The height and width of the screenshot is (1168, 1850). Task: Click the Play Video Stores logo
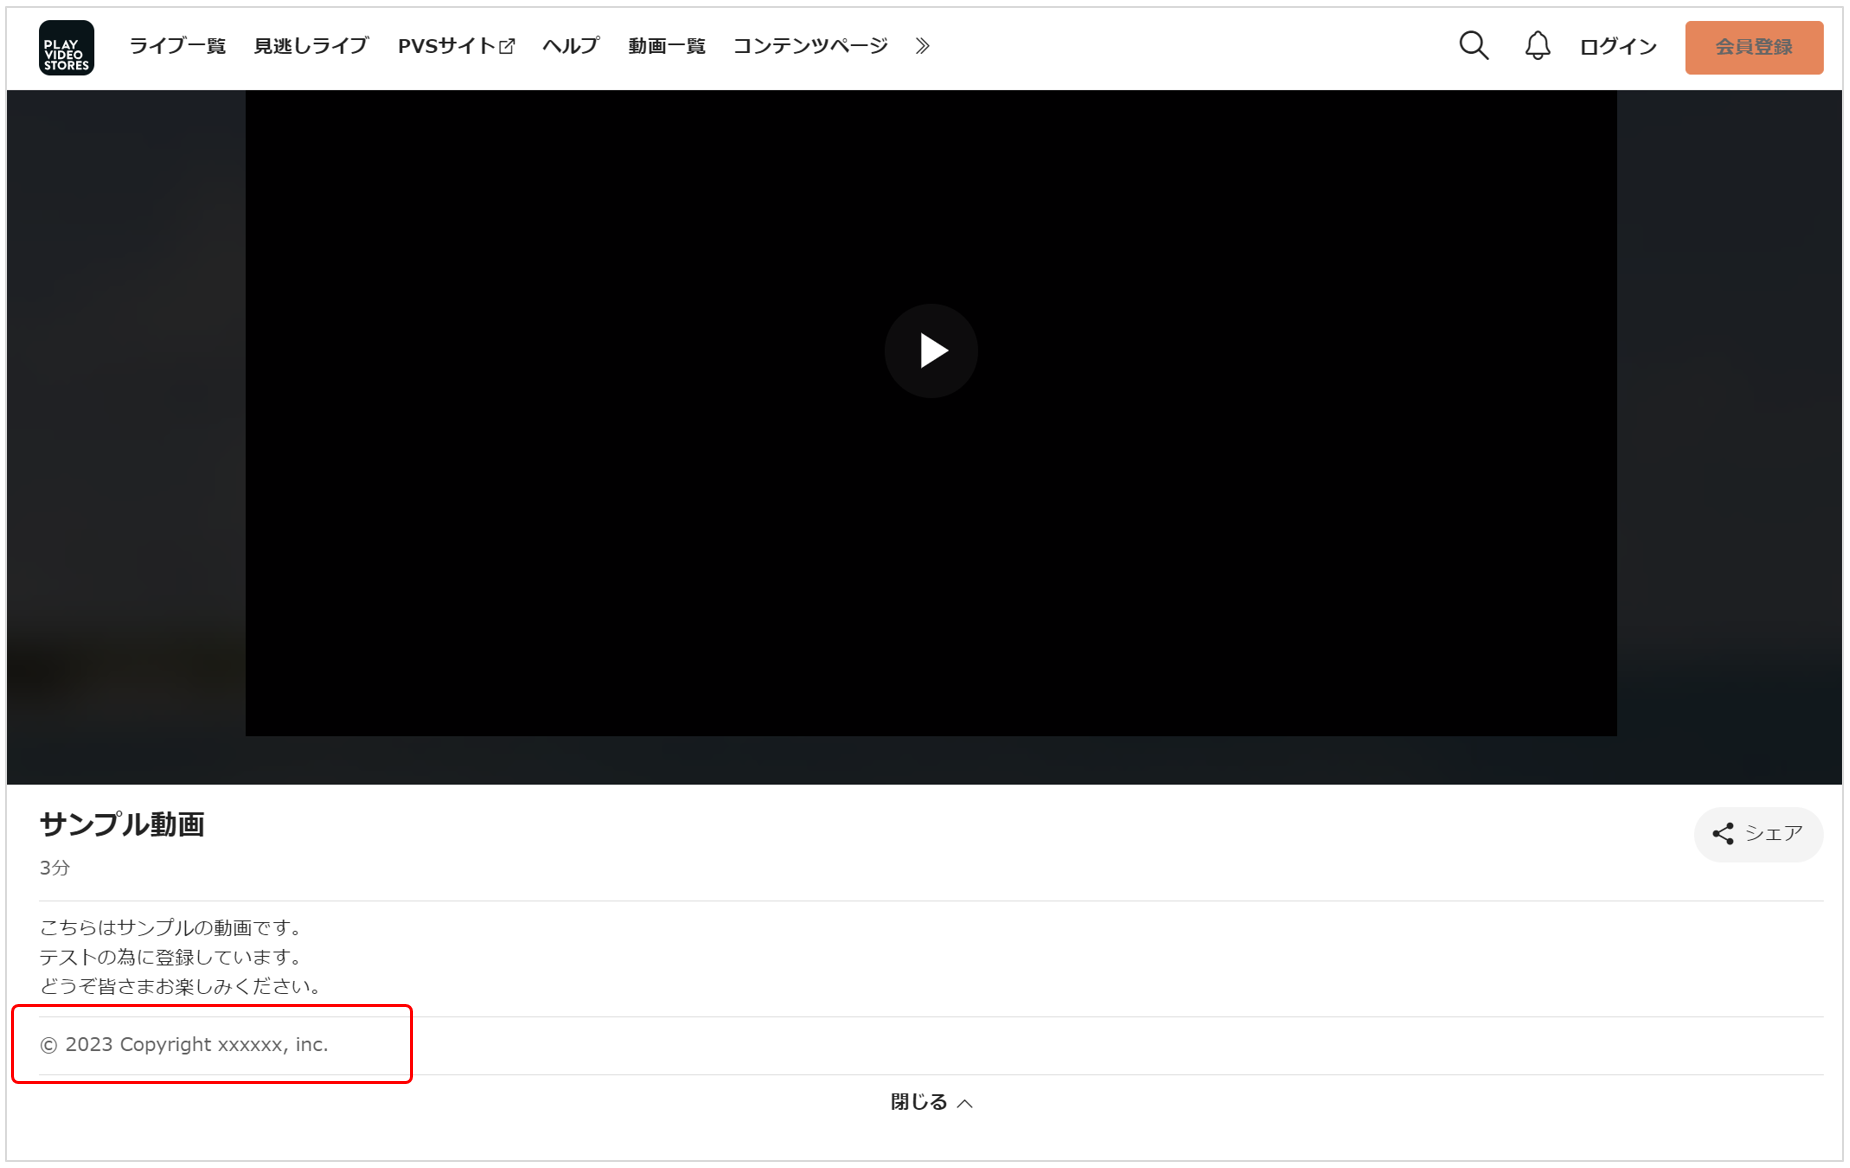66,47
